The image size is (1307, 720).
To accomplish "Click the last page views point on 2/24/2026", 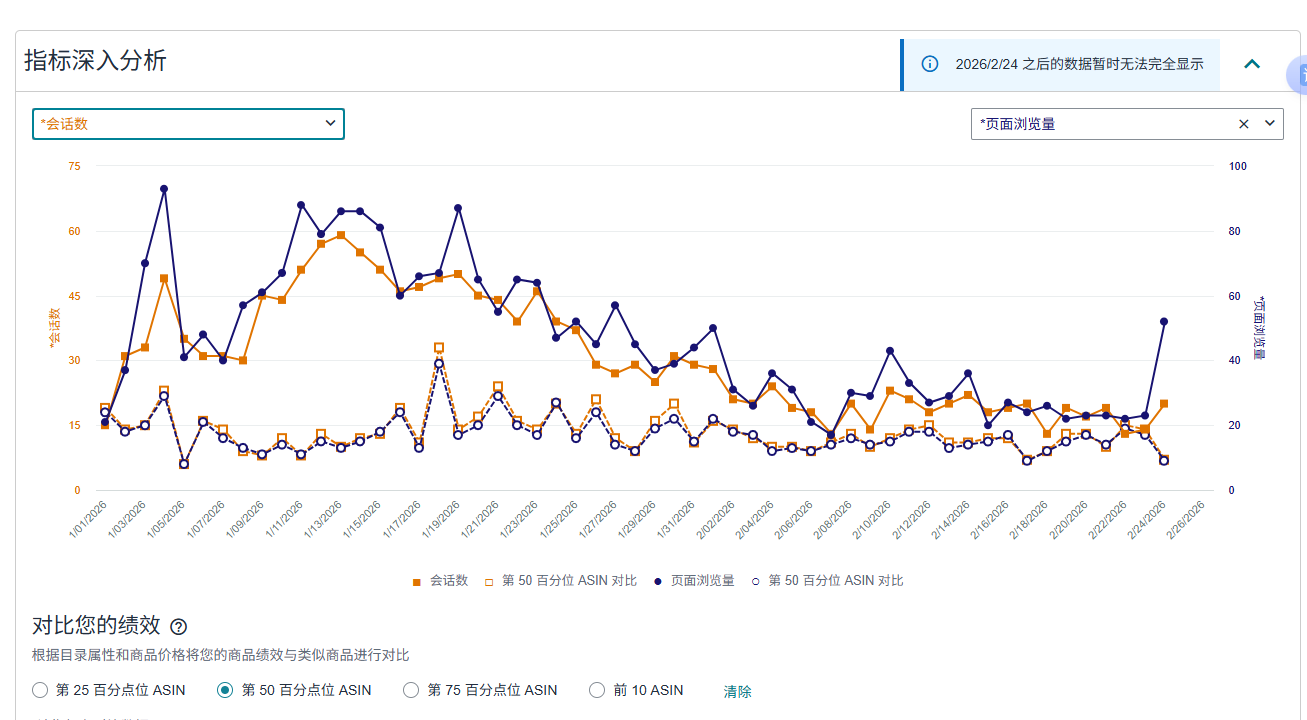I will coord(1164,322).
